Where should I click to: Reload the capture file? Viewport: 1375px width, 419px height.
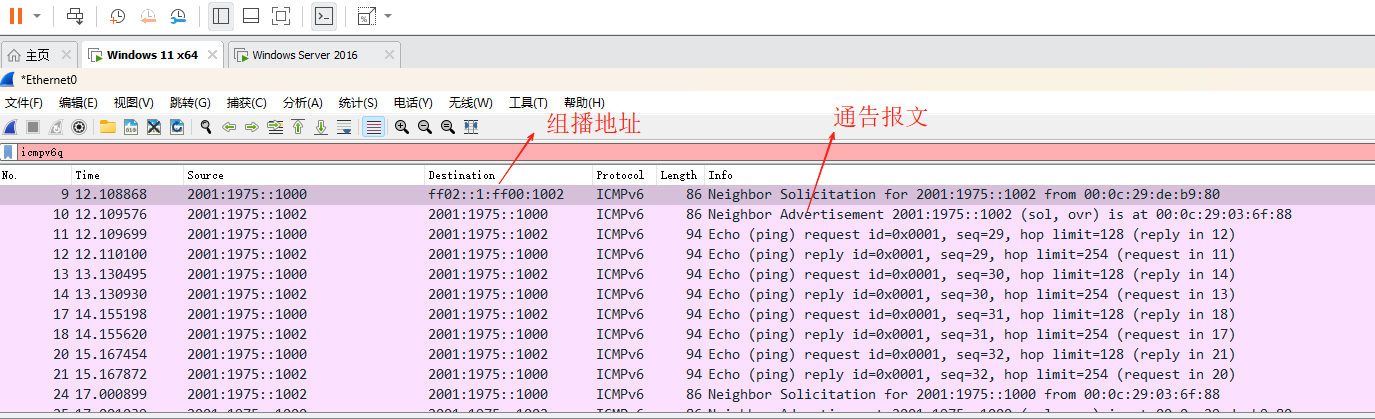(177, 127)
